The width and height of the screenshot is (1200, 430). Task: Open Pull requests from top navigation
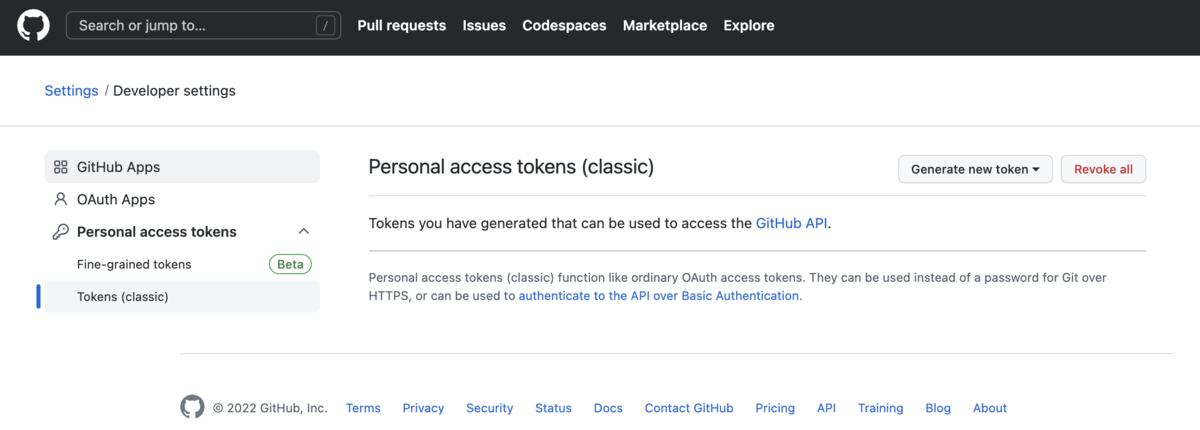402,26
